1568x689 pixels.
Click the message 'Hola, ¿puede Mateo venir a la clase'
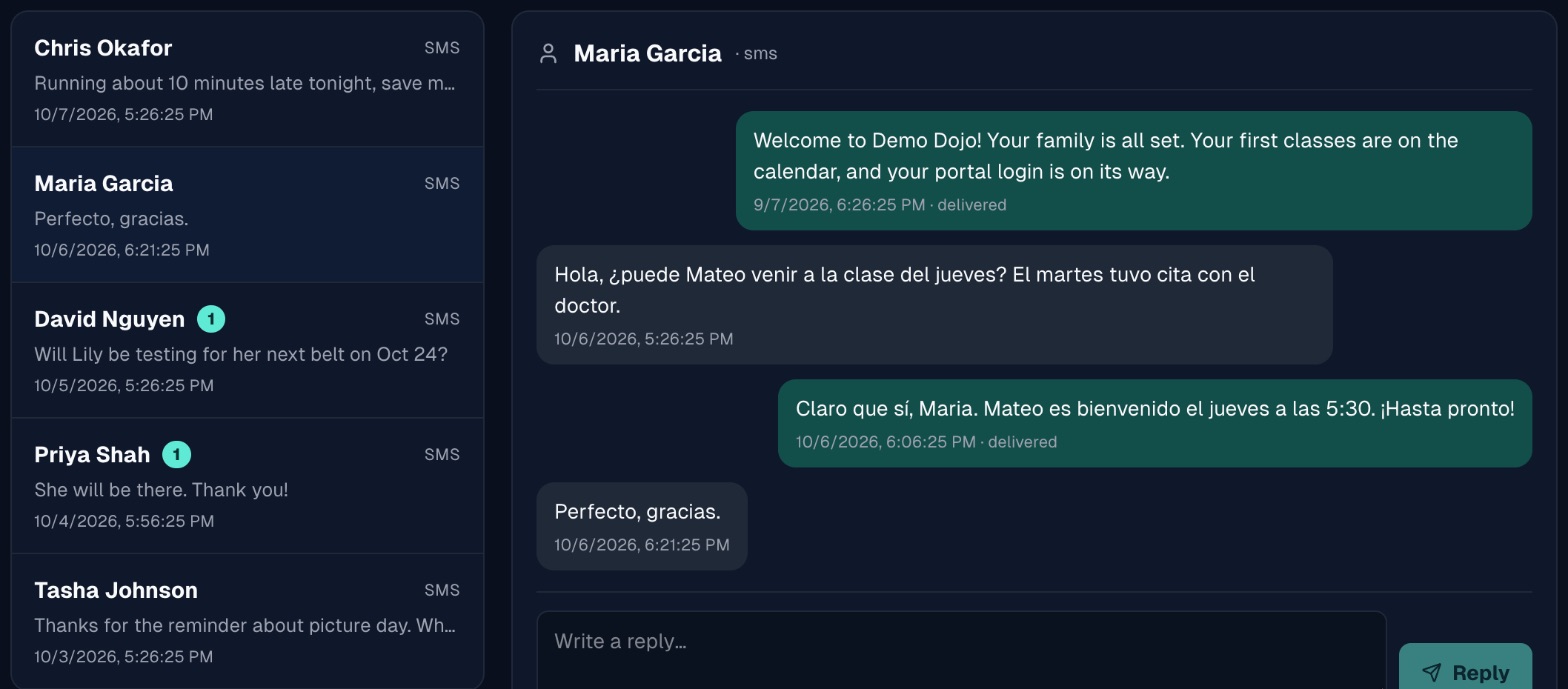click(934, 305)
